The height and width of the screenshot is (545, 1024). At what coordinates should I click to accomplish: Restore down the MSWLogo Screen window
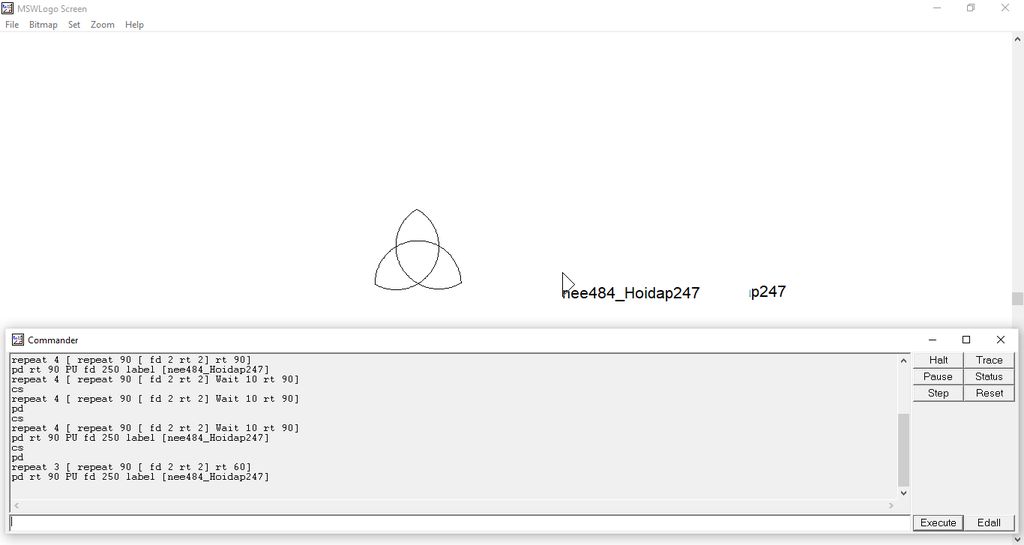[971, 8]
